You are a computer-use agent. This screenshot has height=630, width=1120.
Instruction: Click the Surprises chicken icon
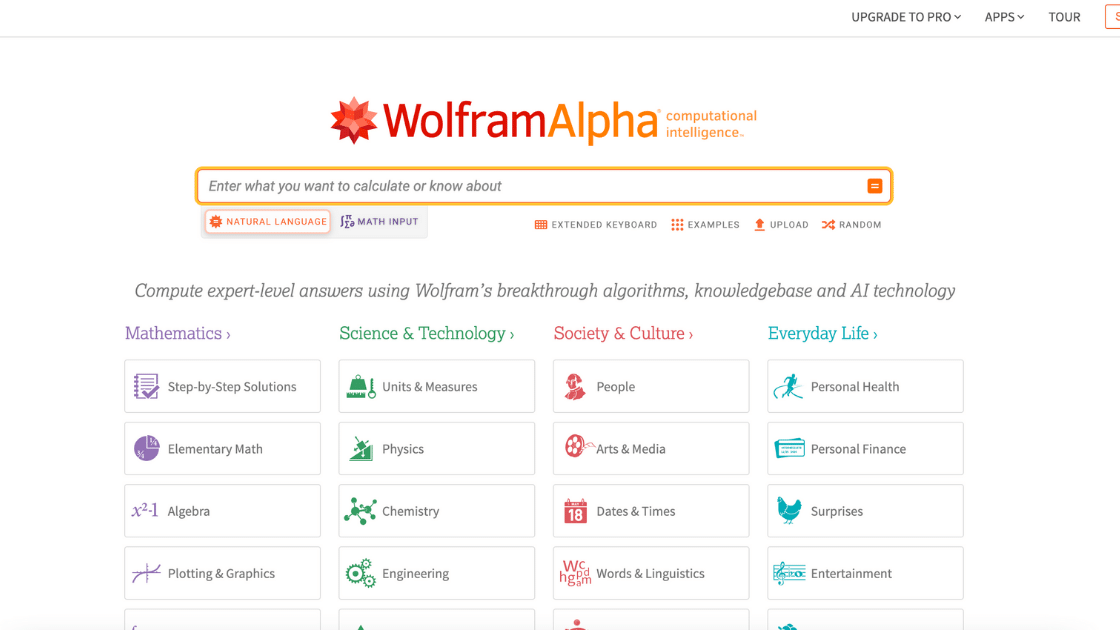[789, 510]
